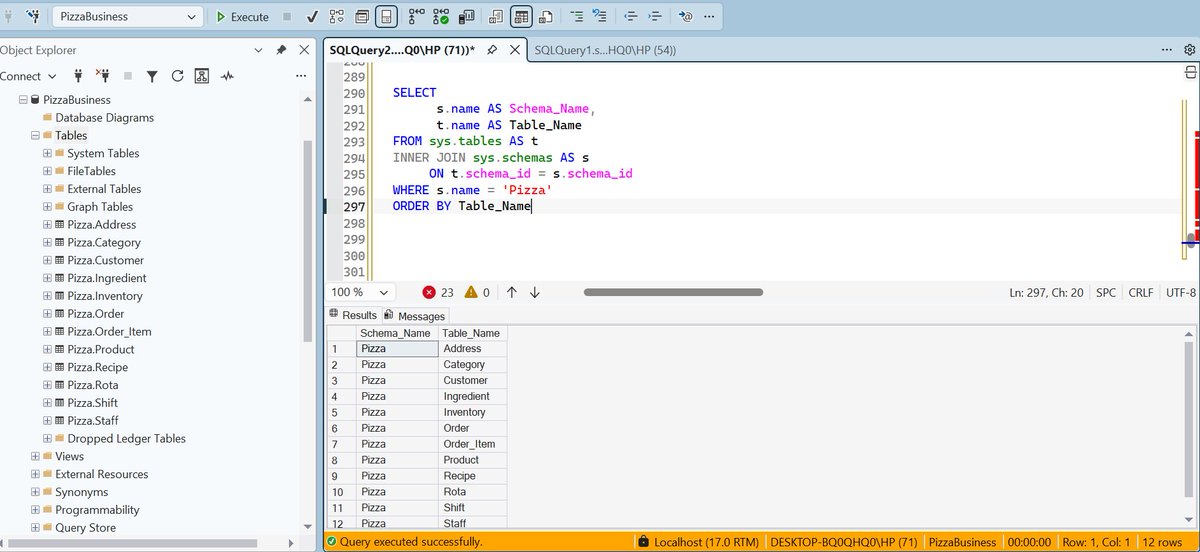1200x552 pixels.
Task: Click CRLF line ending indicator
Action: 1141,292
